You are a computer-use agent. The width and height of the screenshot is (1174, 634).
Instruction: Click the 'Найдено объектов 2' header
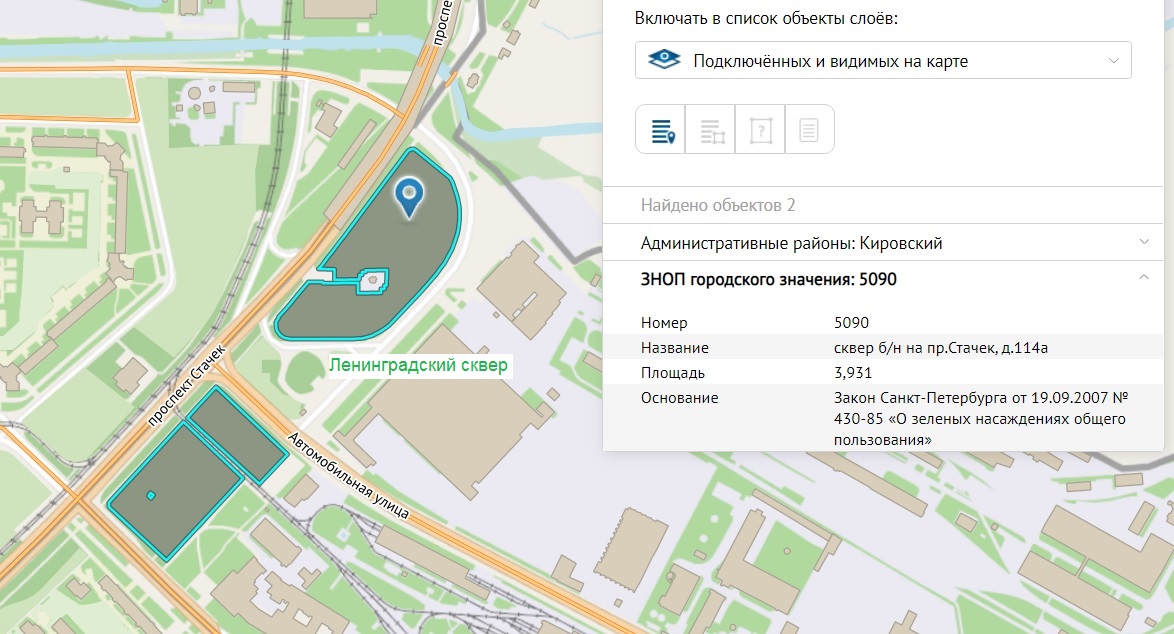[x=718, y=206]
